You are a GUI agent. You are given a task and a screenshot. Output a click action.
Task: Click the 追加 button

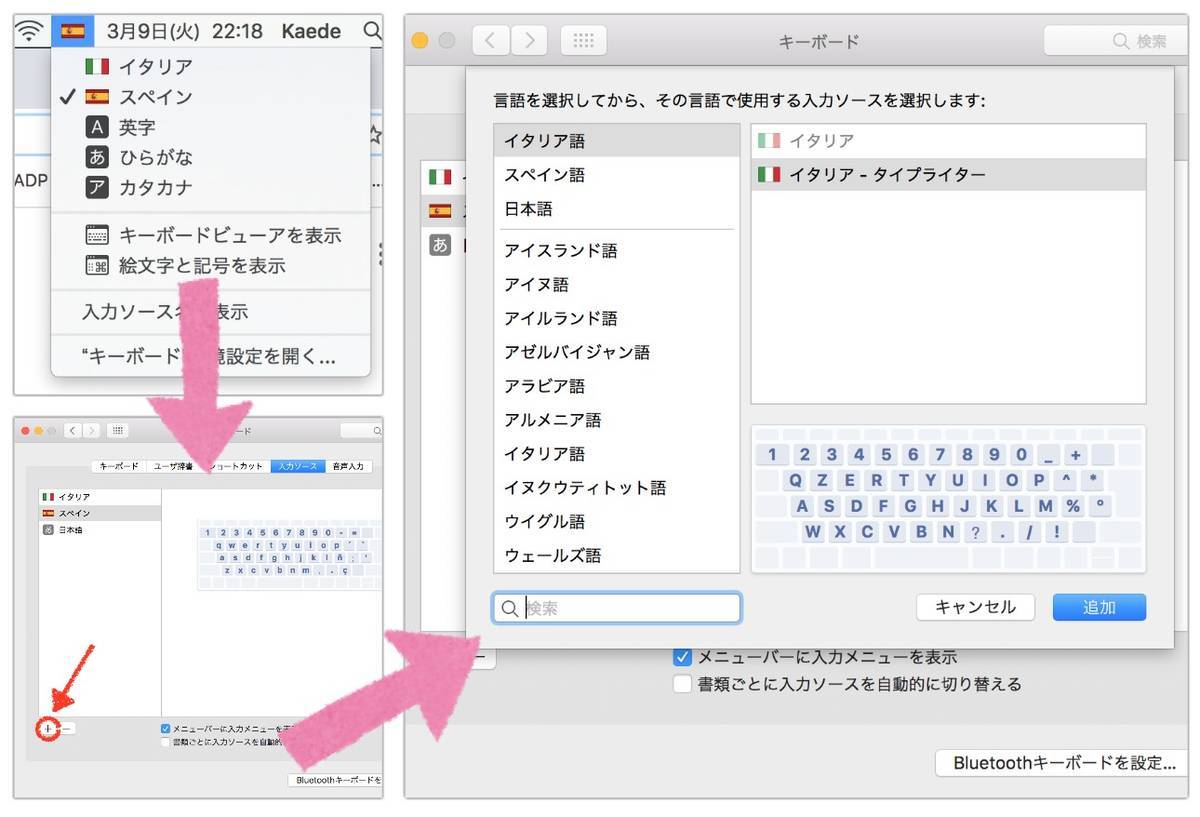tap(1098, 606)
